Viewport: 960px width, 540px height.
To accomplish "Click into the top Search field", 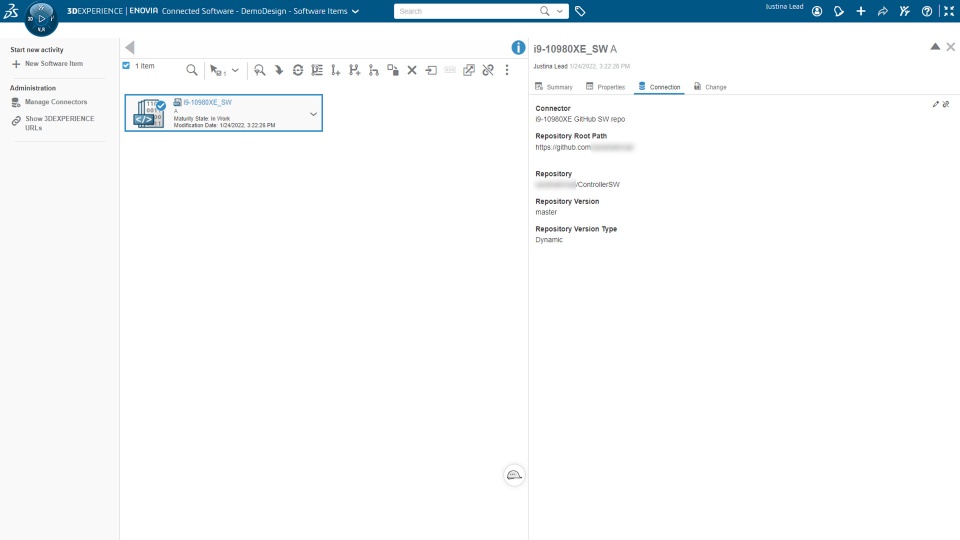I will point(465,11).
